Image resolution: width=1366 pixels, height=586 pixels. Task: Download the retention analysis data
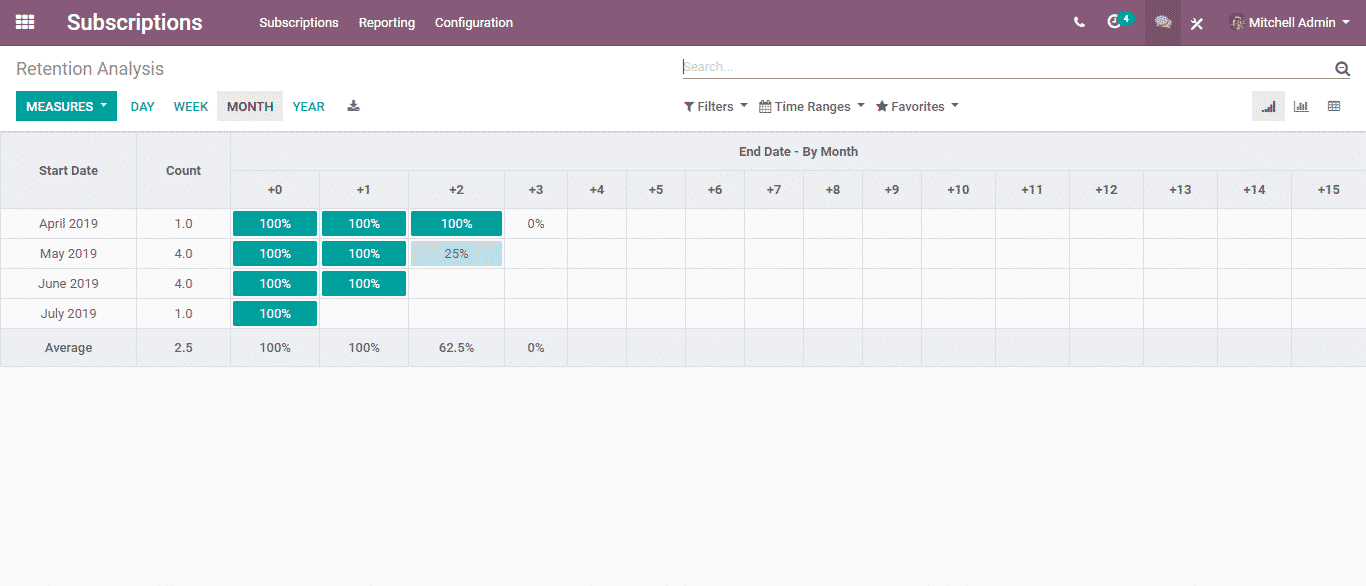pyautogui.click(x=353, y=106)
